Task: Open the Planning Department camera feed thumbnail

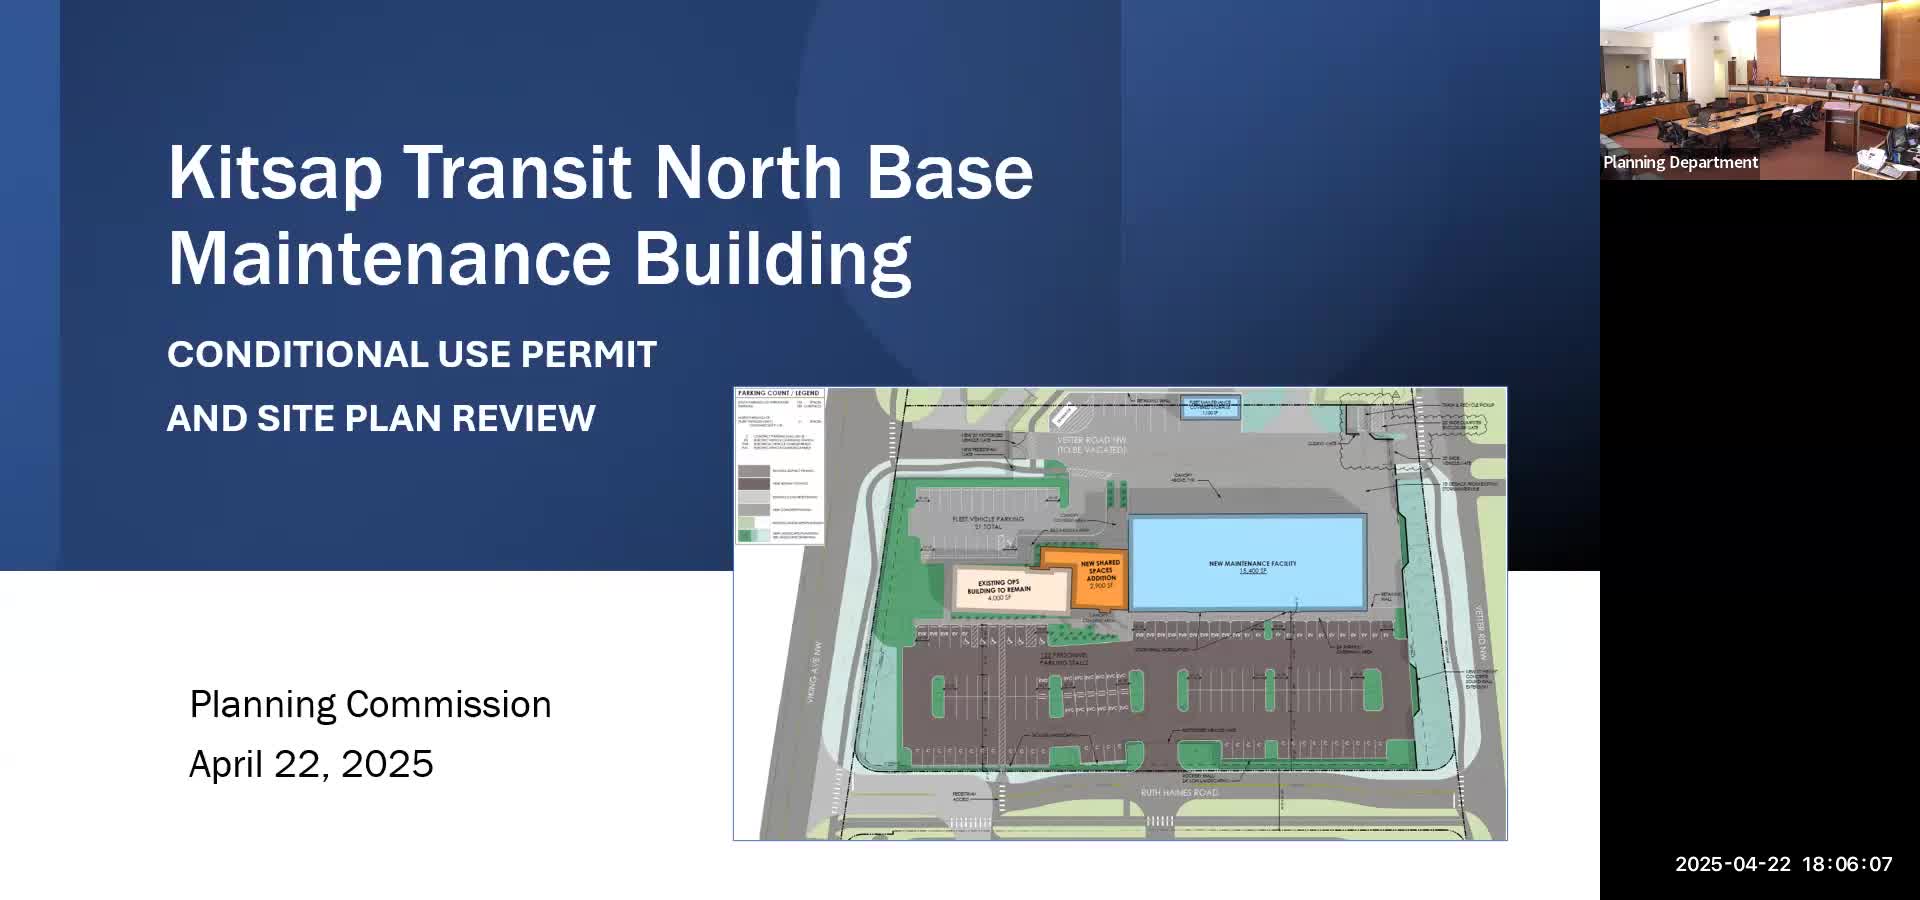Action: 1760,90
